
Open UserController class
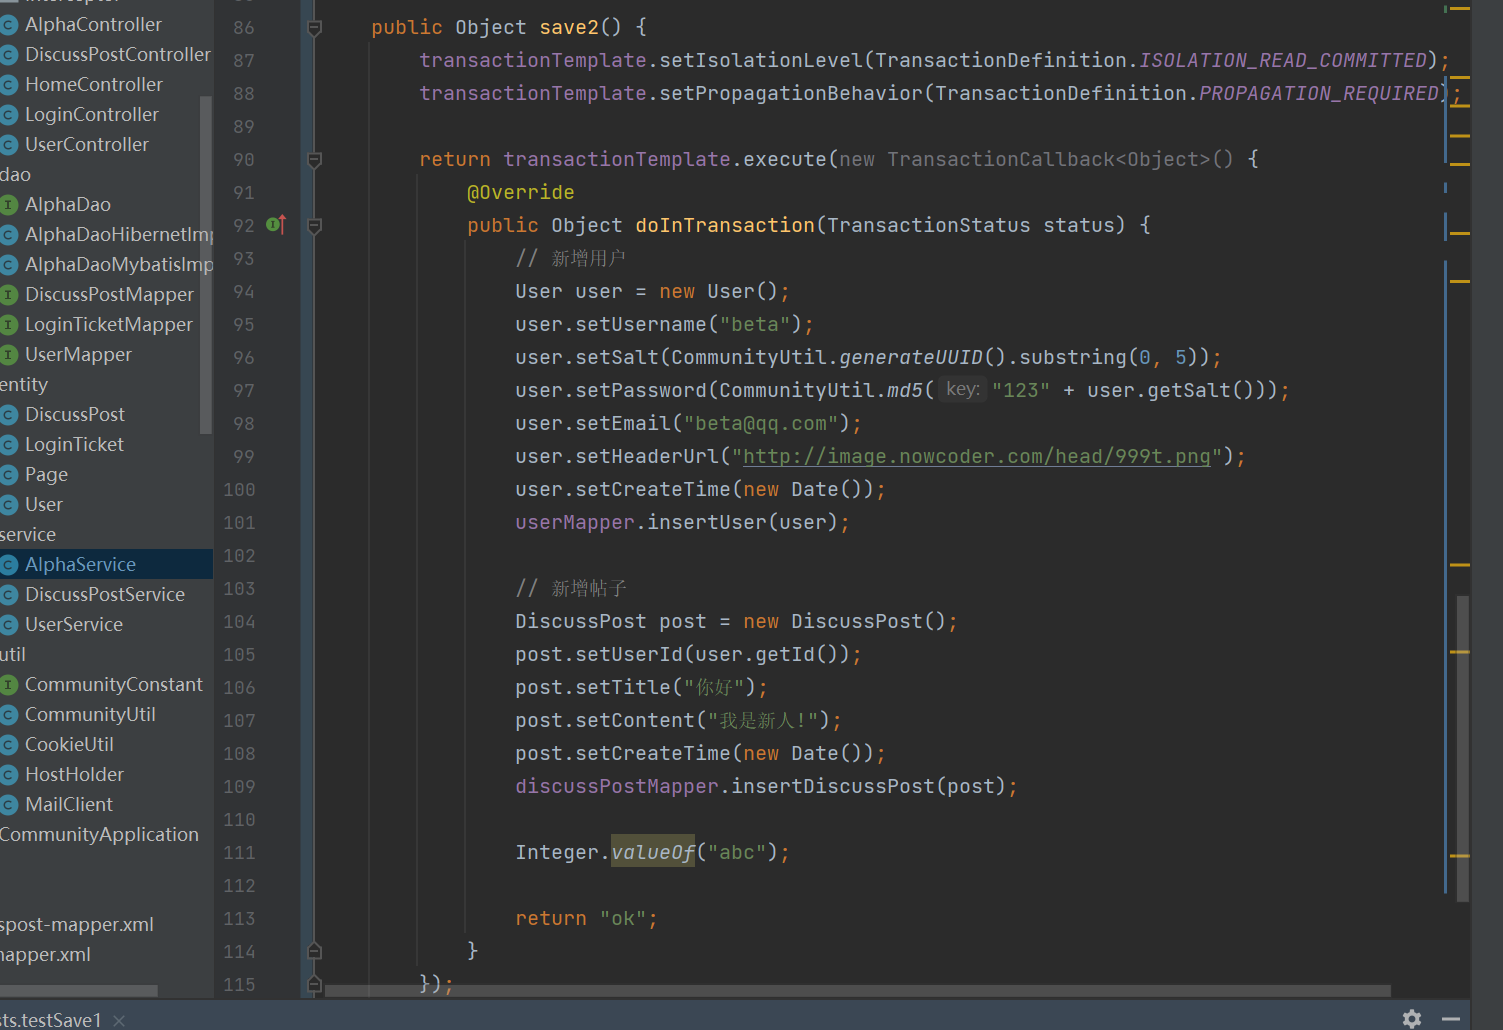[x=86, y=144]
